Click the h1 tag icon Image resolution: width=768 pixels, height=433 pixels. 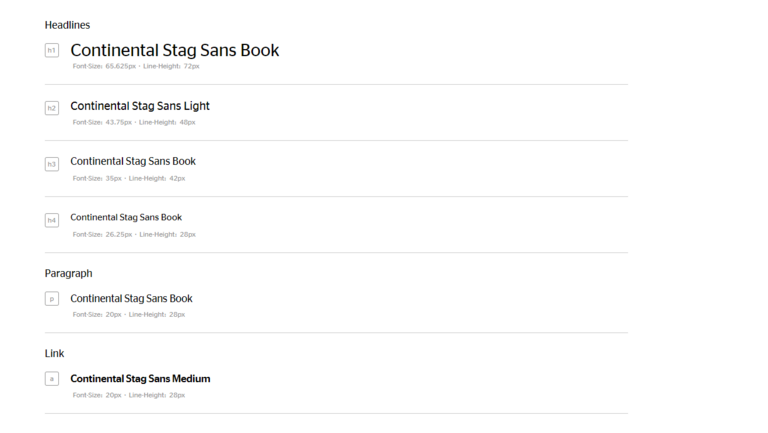52,50
